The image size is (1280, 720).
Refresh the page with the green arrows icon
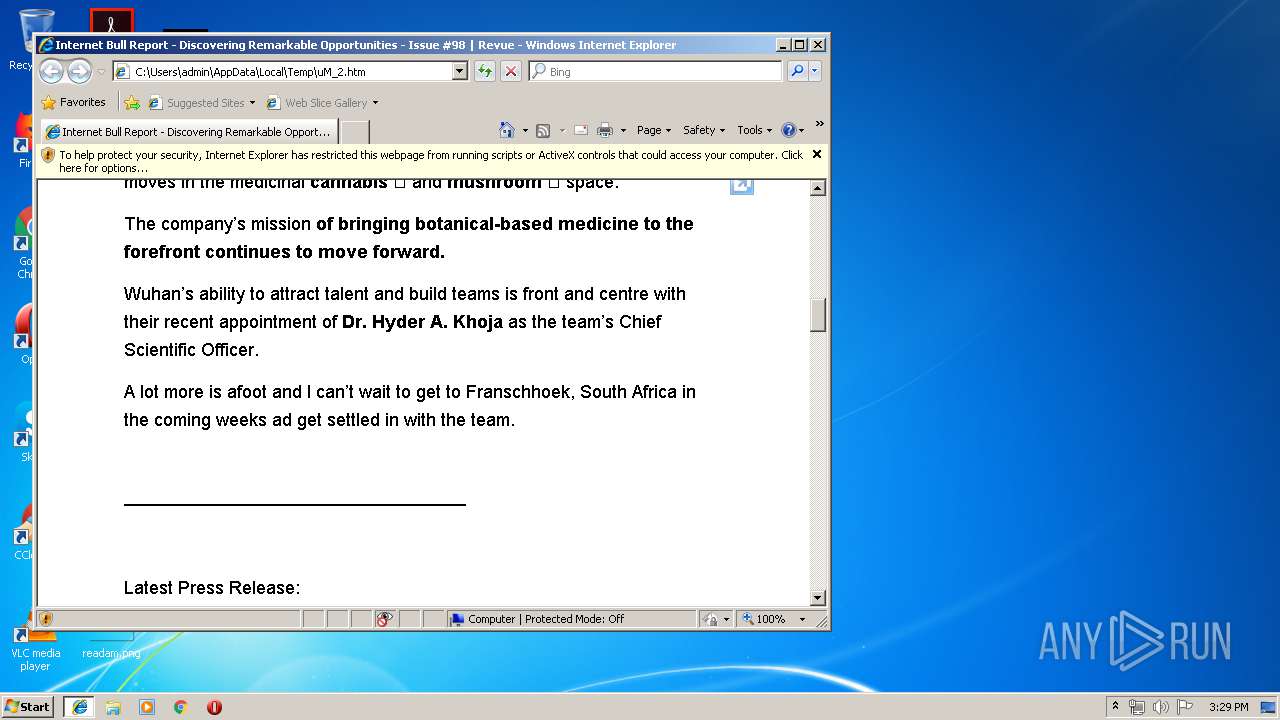485,71
